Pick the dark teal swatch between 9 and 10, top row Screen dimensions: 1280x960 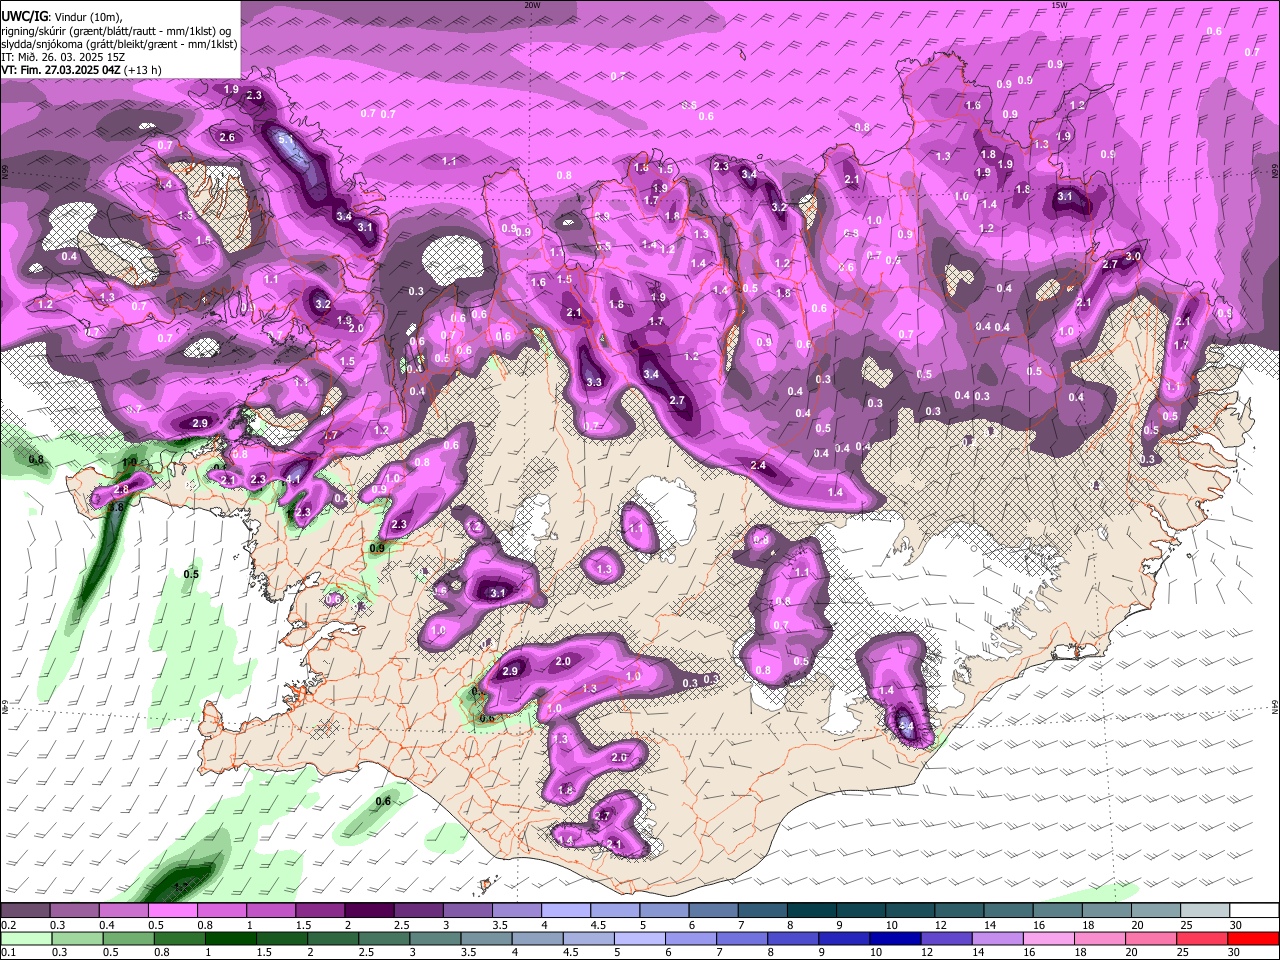pyautogui.click(x=861, y=911)
